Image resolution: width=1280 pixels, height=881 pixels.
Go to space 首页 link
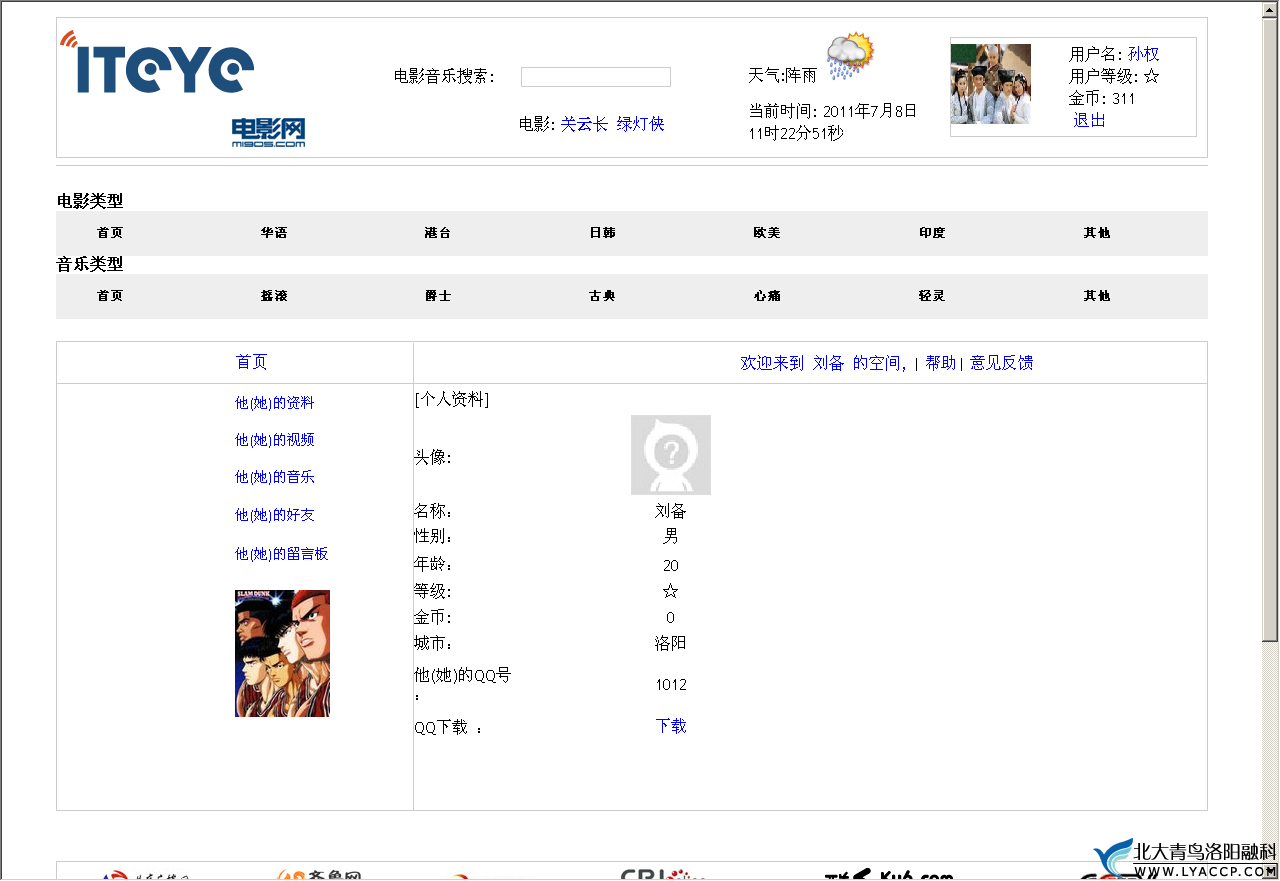pos(252,362)
